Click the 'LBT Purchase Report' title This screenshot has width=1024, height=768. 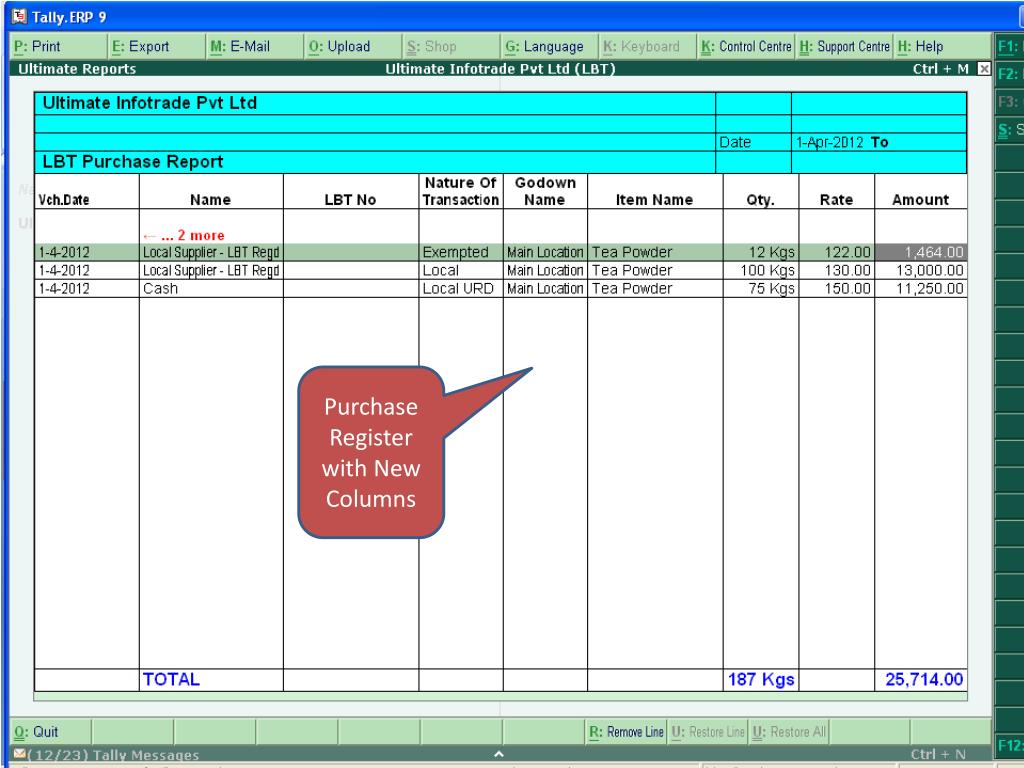pos(133,161)
